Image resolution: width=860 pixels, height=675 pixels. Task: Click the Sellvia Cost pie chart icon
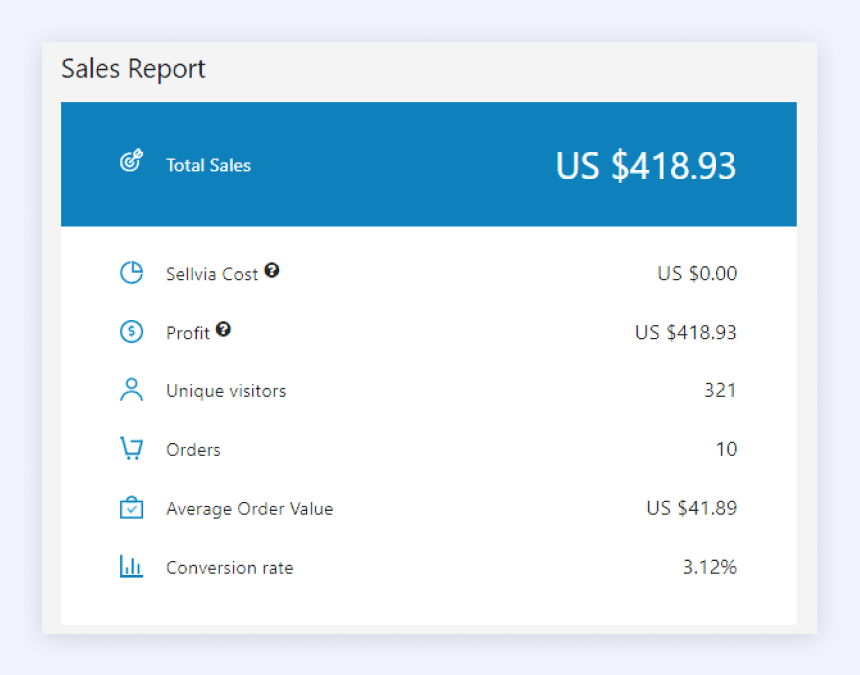(x=132, y=273)
